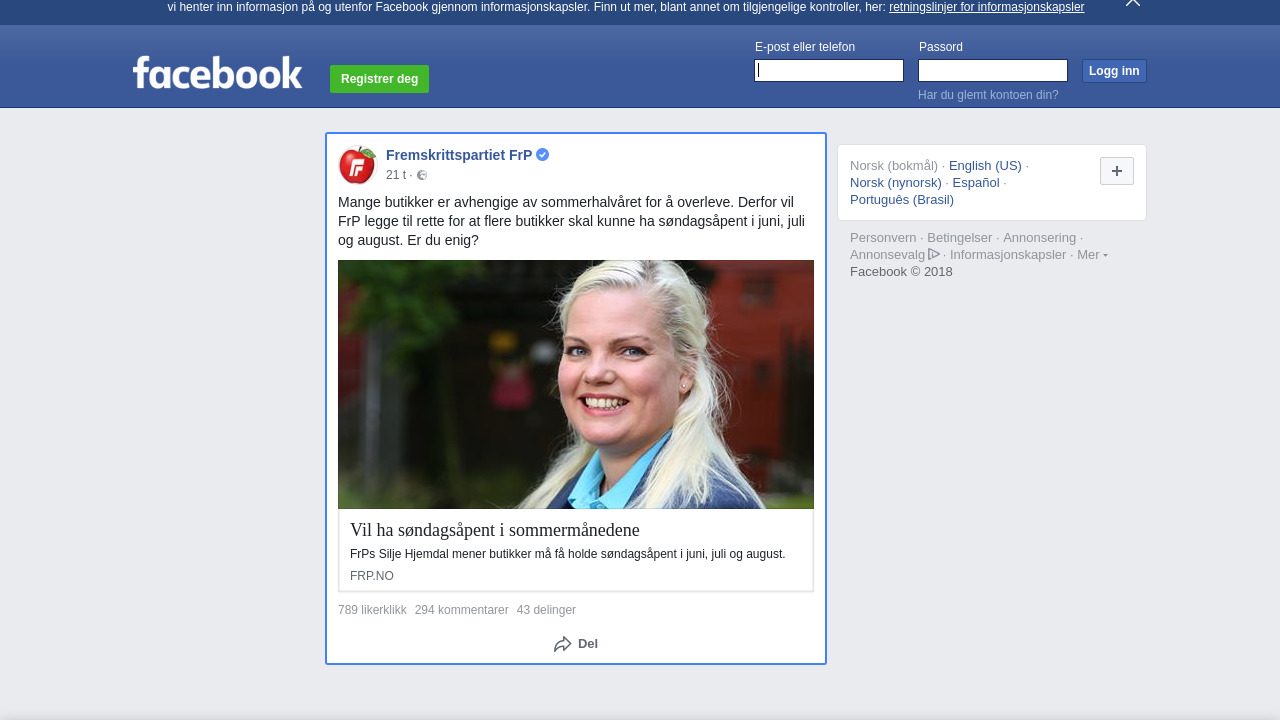Show 789 likerklikk reactions
This screenshot has height=720, width=1280.
coord(372,610)
